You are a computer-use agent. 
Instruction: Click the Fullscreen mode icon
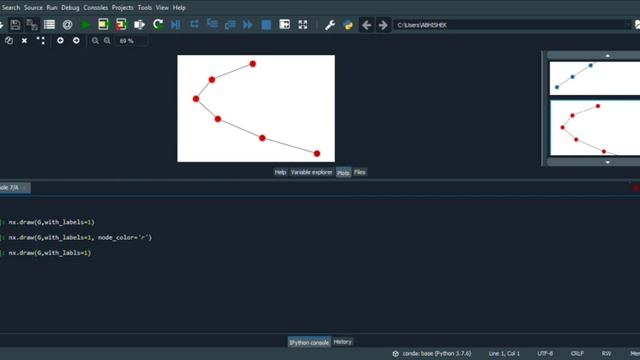tap(302, 24)
